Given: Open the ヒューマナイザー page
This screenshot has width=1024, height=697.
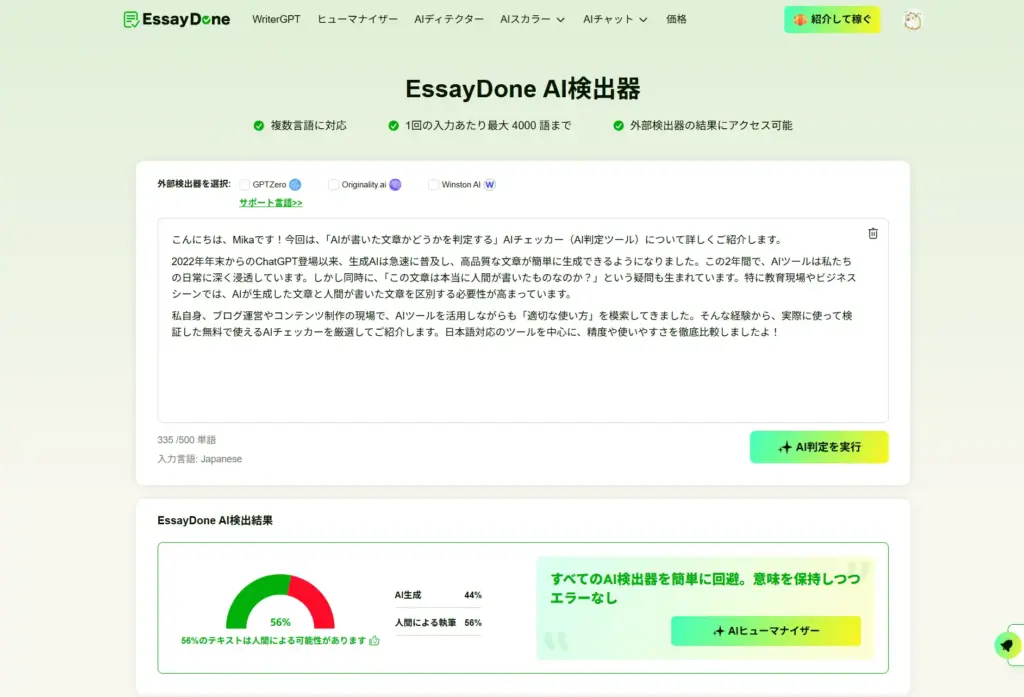Looking at the screenshot, I should 357,20.
